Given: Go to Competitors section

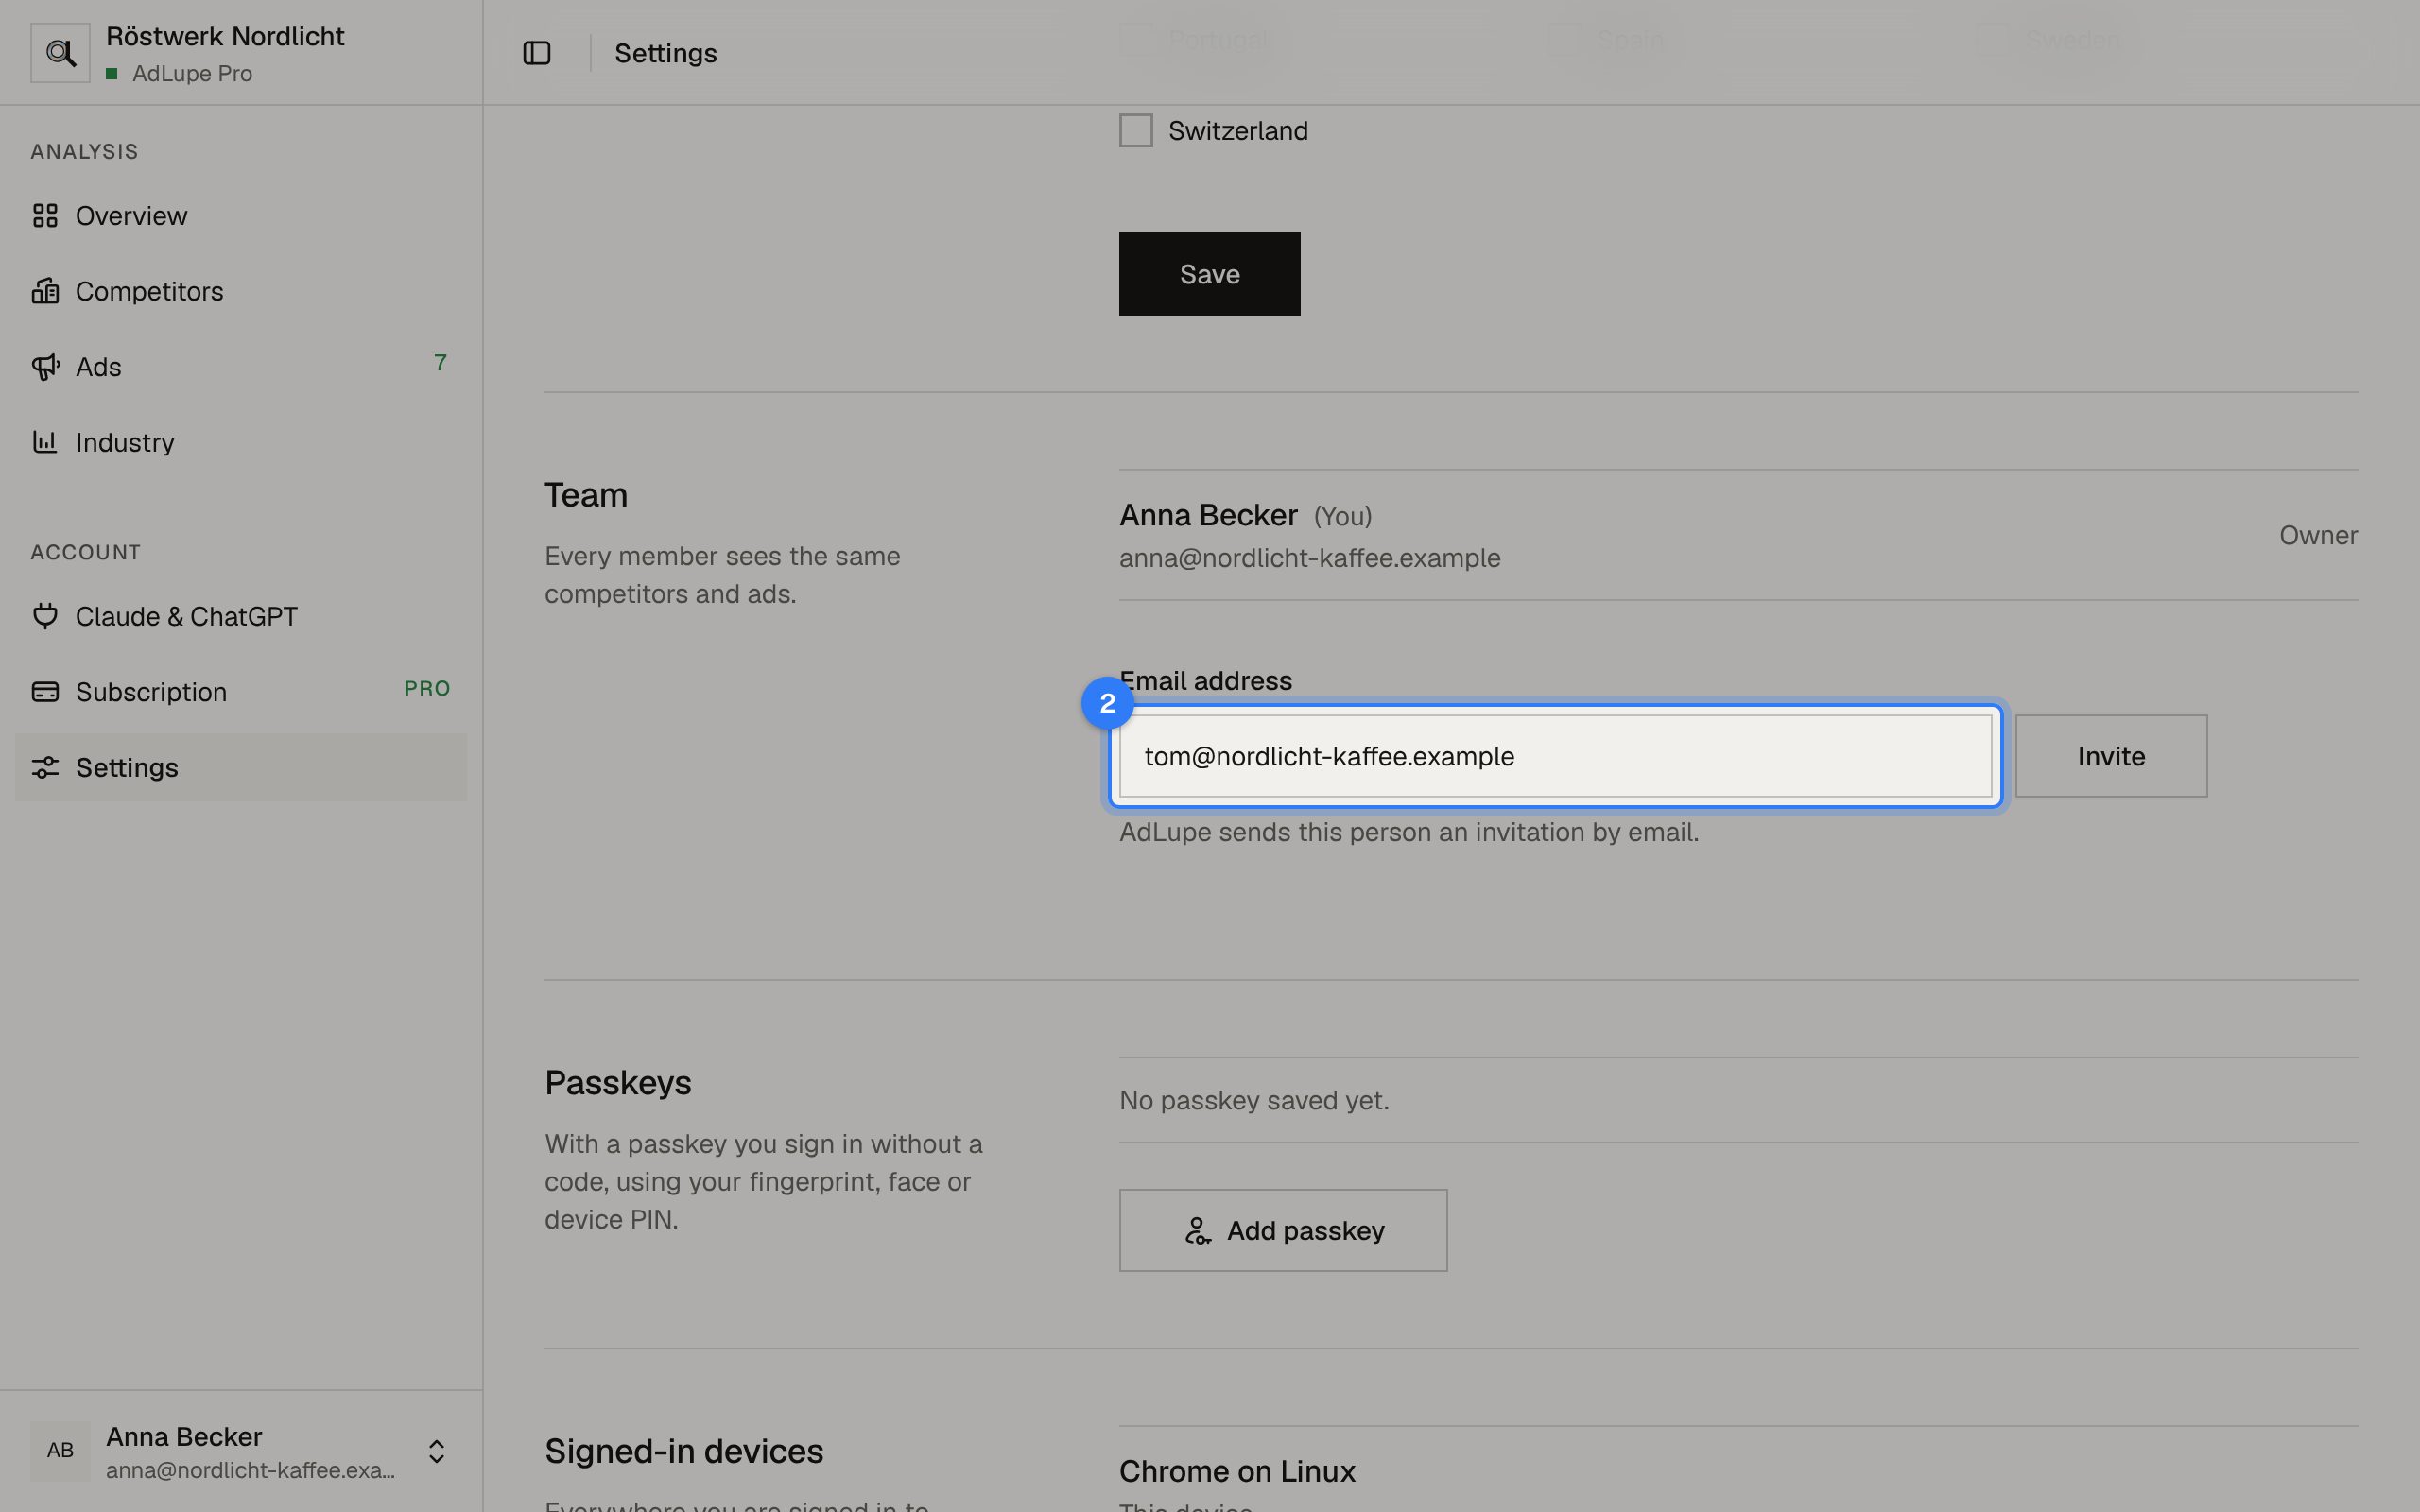Looking at the screenshot, I should click(240, 291).
